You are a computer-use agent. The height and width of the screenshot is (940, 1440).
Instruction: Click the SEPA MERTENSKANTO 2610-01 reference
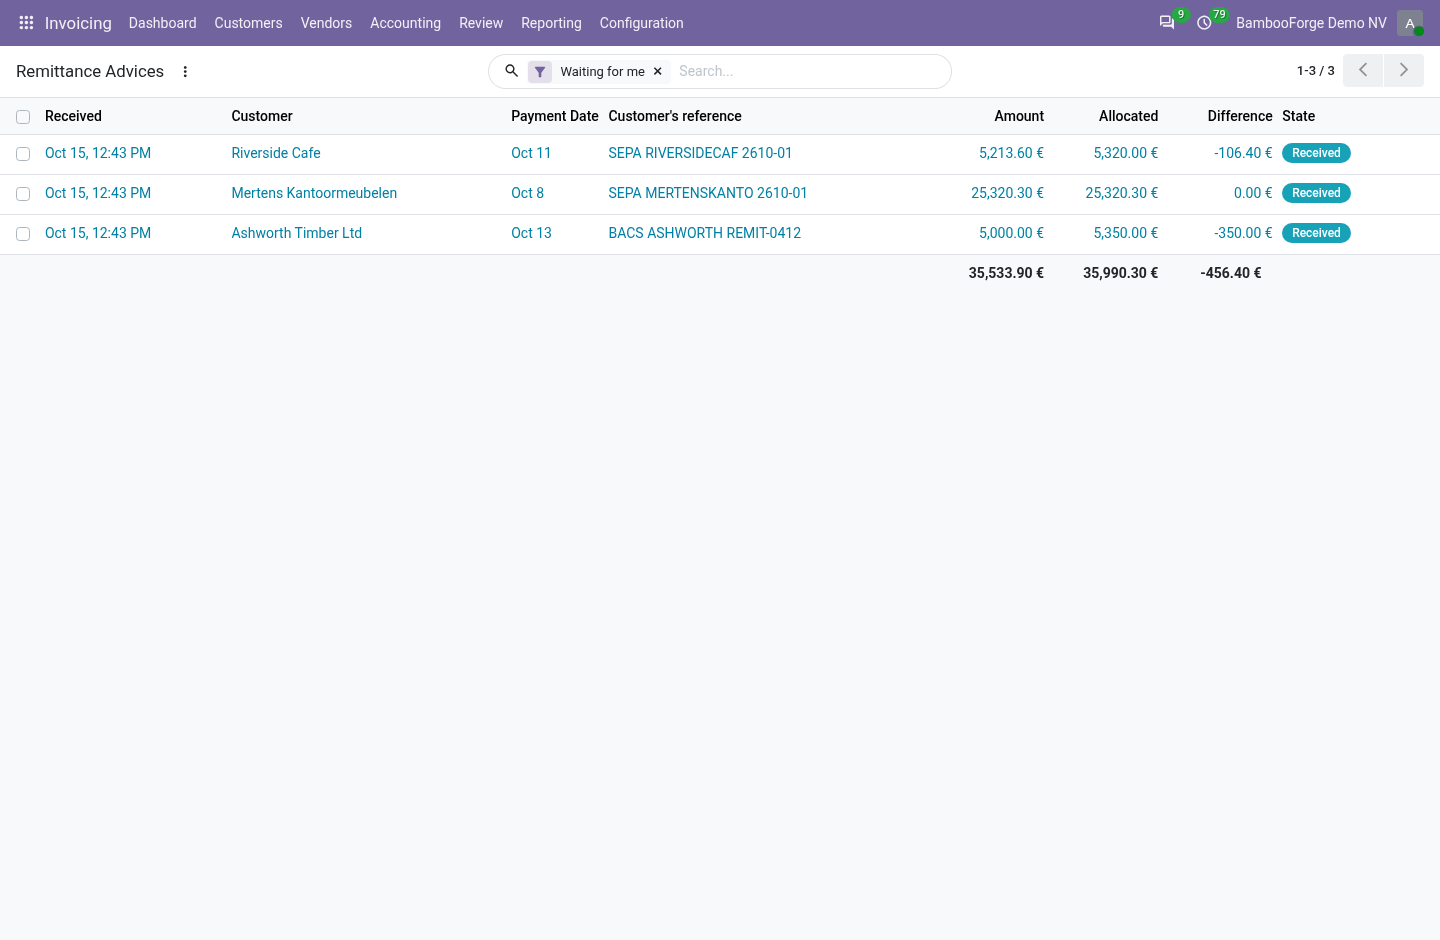(x=707, y=193)
